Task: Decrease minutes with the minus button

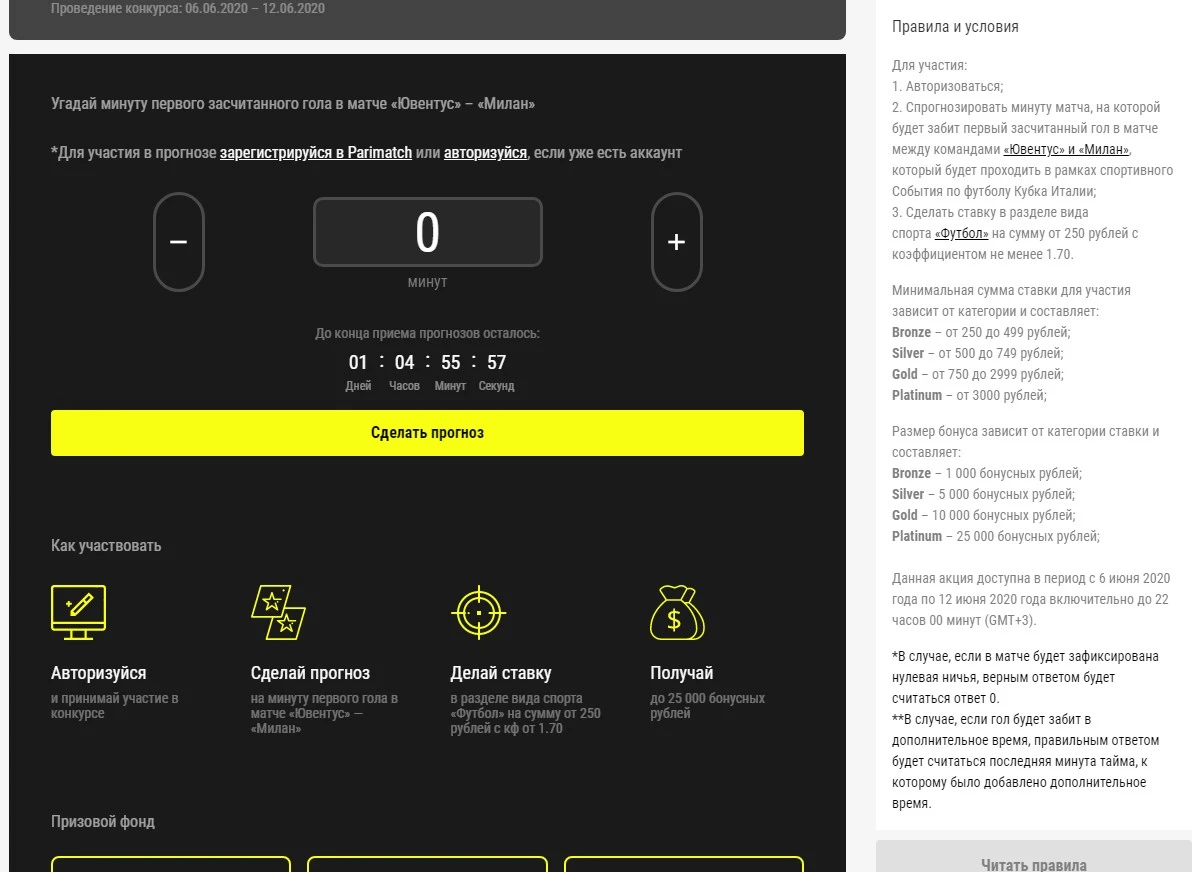Action: pyautogui.click(x=179, y=242)
